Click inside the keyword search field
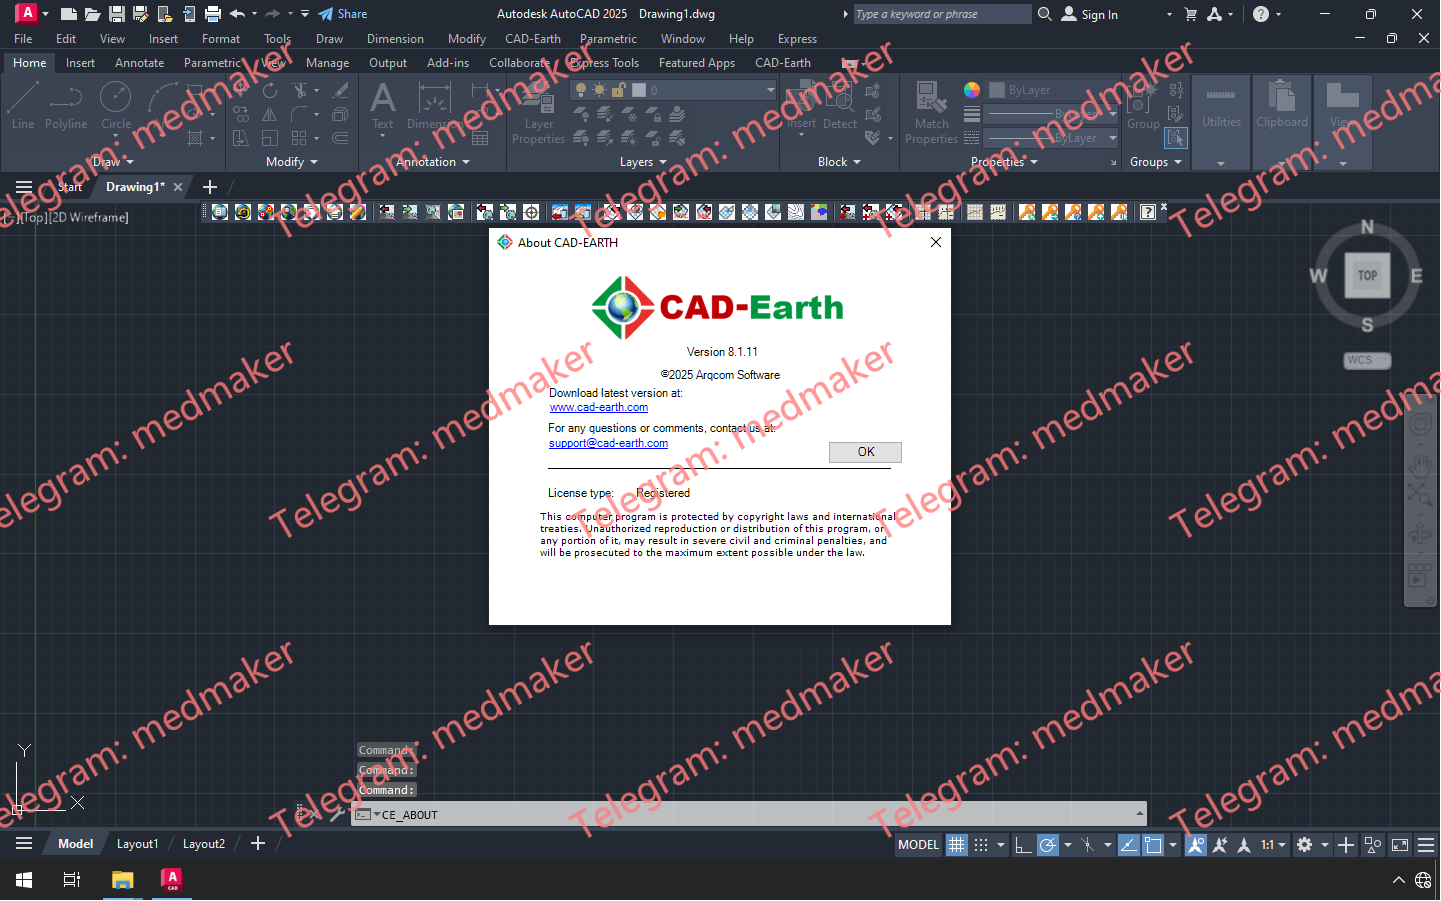This screenshot has height=901, width=1441. coord(940,14)
